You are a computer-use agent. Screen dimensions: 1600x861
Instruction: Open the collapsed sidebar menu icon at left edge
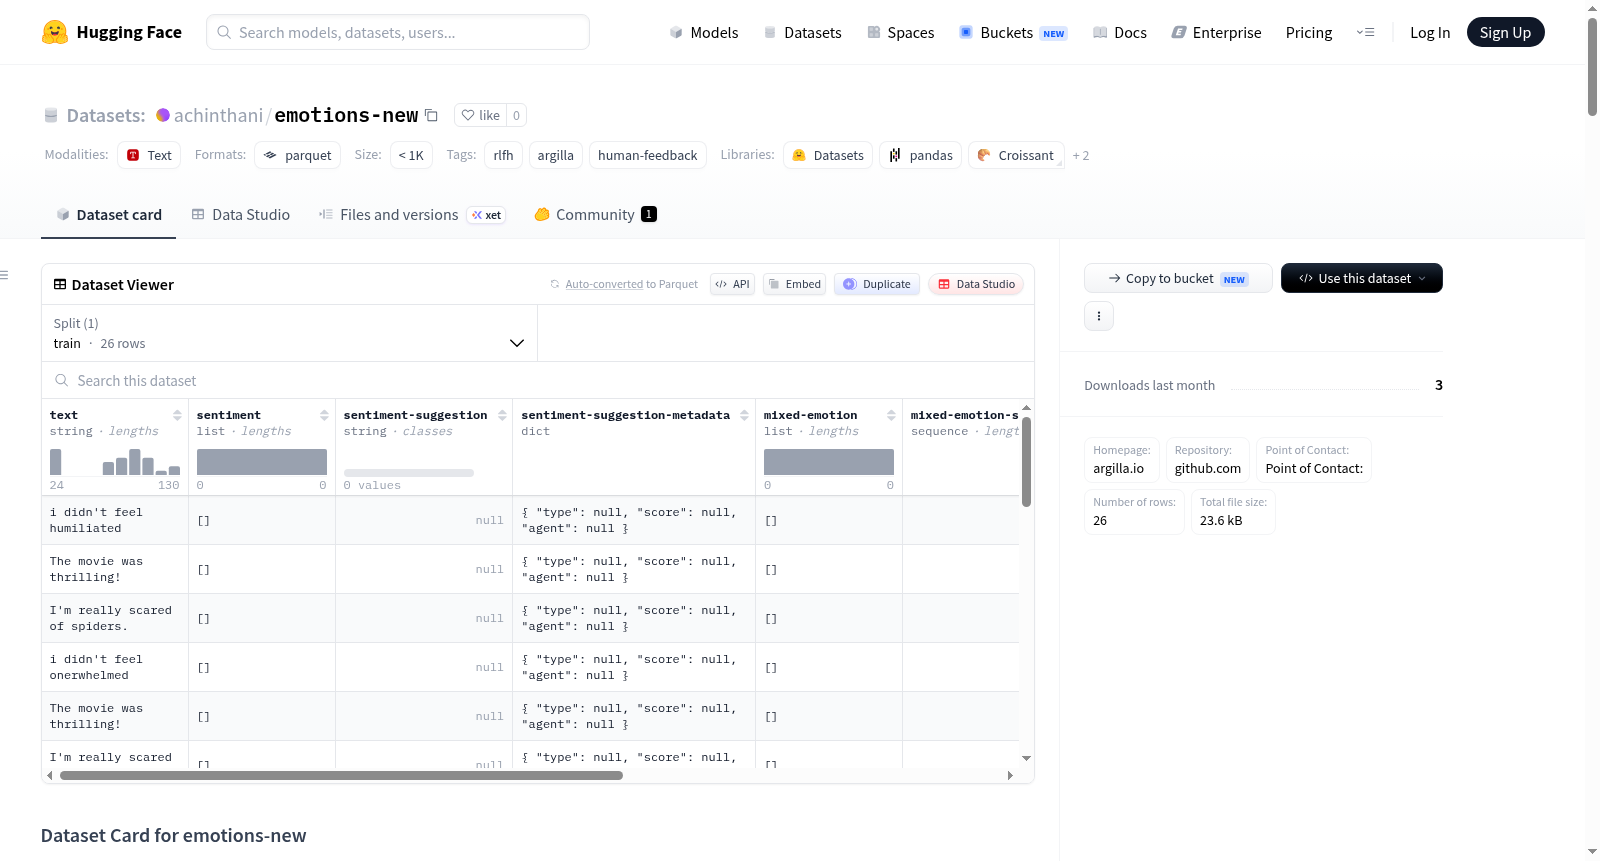[5, 275]
